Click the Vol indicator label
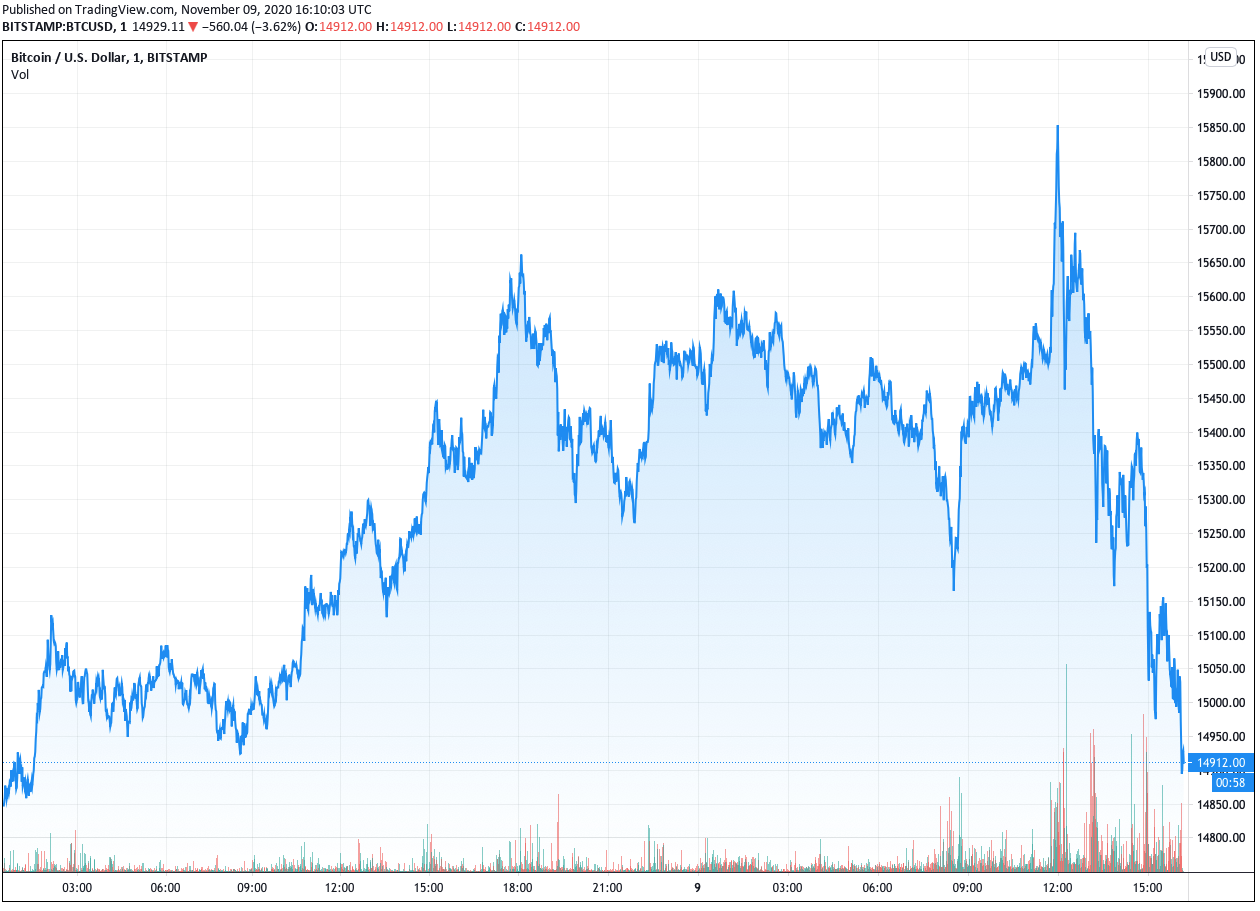The image size is (1260, 911). click(x=20, y=75)
